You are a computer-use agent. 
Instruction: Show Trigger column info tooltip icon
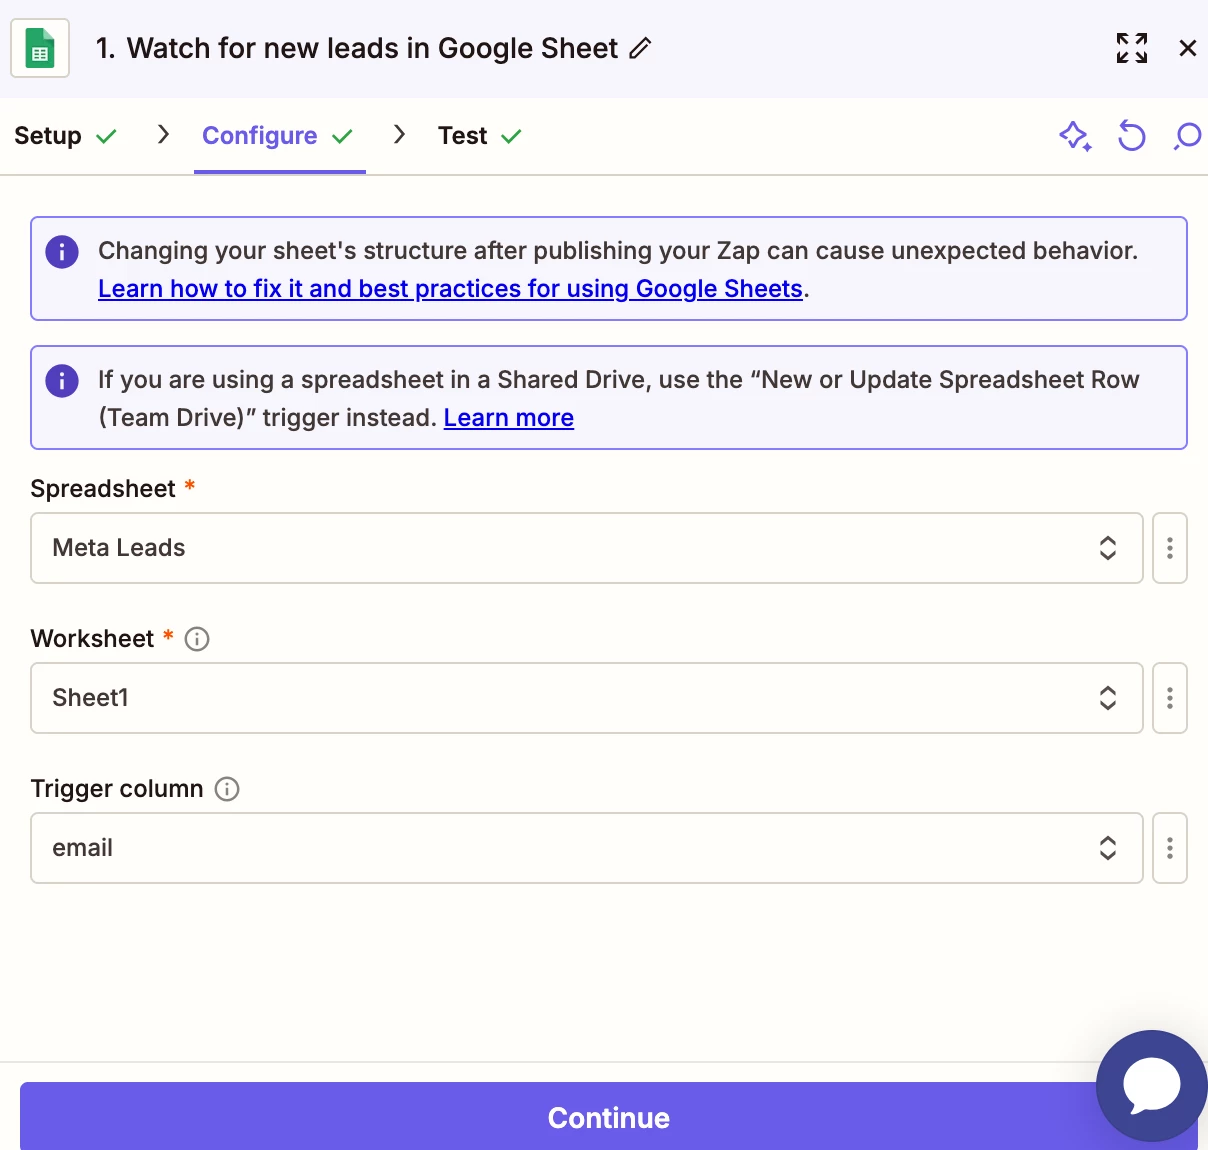[x=227, y=789]
